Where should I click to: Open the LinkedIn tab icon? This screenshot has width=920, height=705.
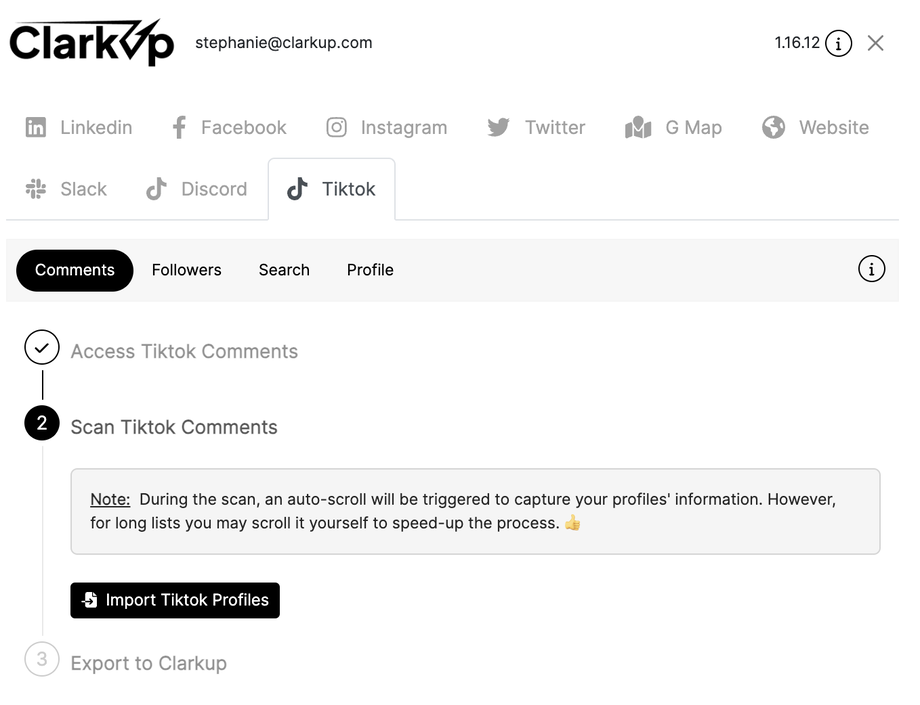[36, 128]
